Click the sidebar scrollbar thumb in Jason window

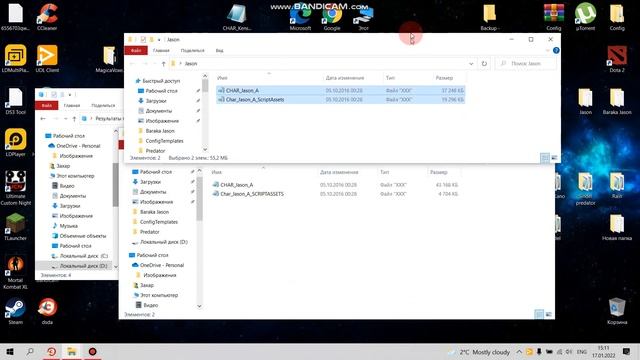(205, 85)
